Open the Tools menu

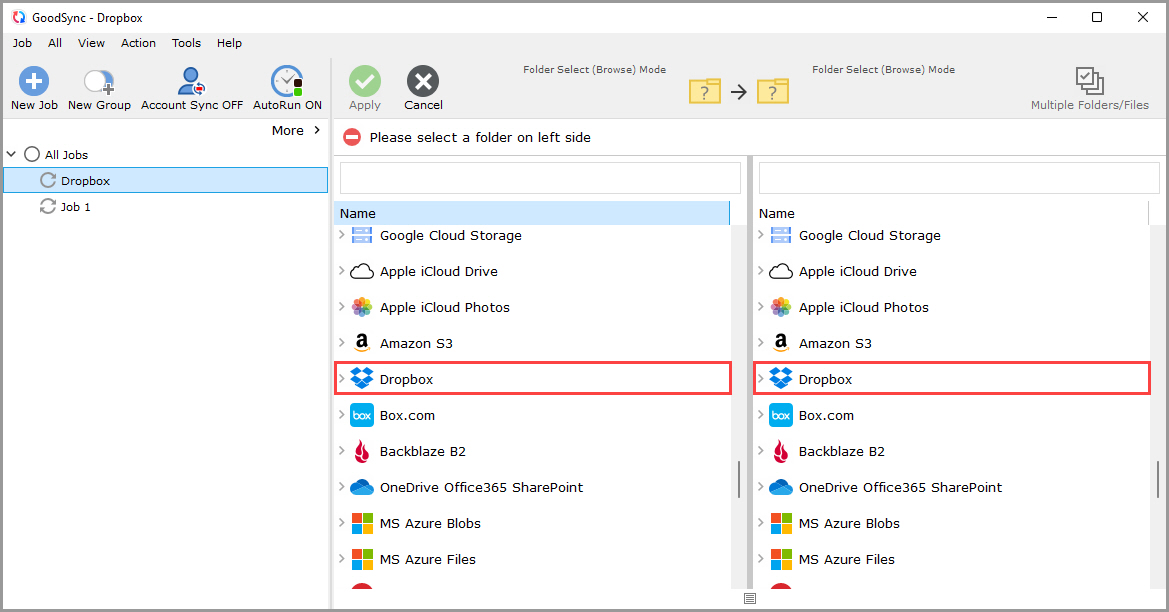(x=186, y=43)
